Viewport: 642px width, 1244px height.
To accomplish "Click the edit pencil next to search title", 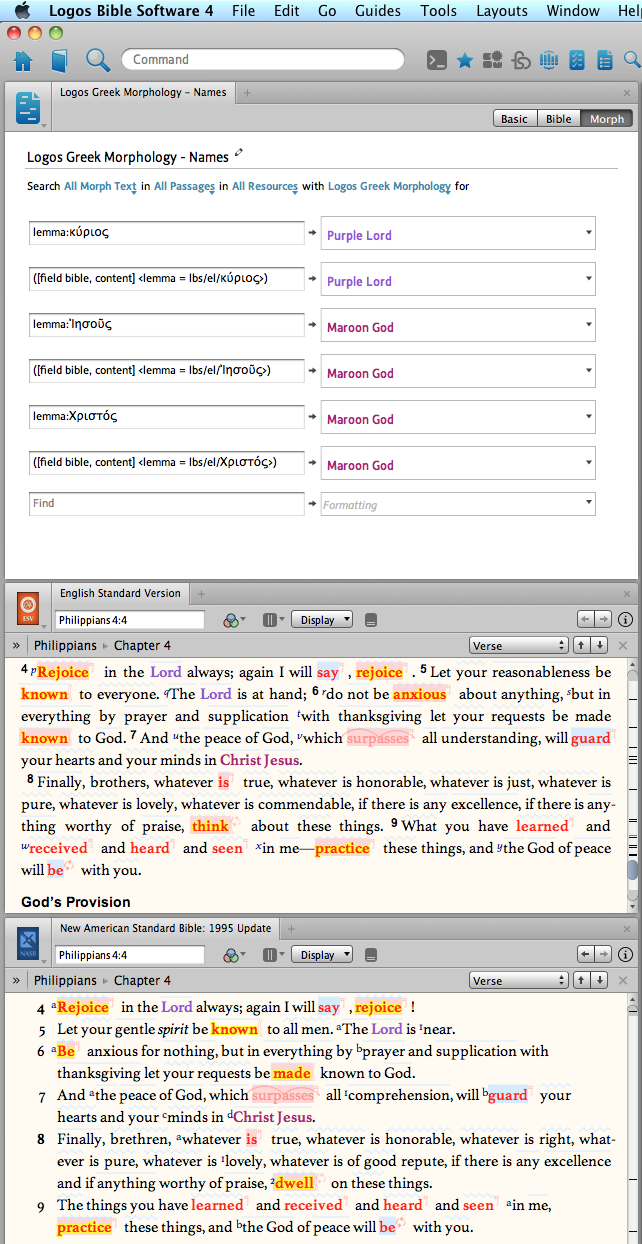I will pos(239,154).
